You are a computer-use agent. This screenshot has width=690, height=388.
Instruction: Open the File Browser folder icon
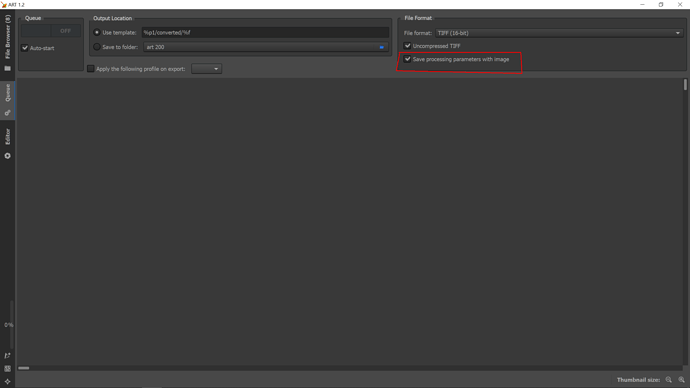pos(7,69)
